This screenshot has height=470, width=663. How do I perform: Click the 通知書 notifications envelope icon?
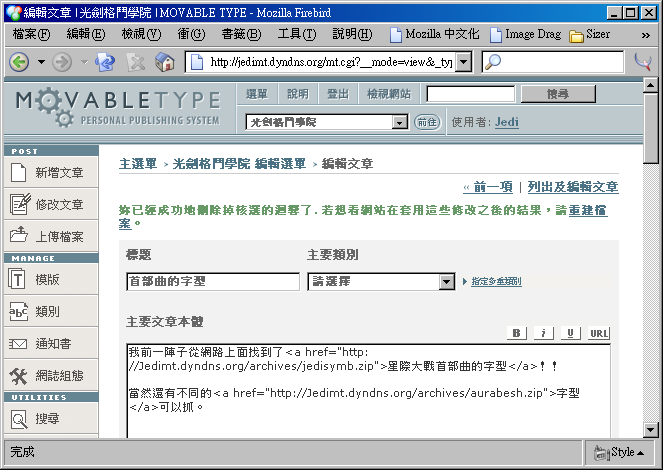18,344
